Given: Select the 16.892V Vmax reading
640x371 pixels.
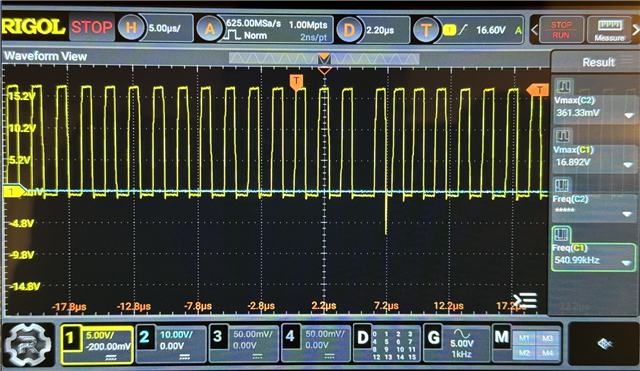Looking at the screenshot, I should click(573, 162).
